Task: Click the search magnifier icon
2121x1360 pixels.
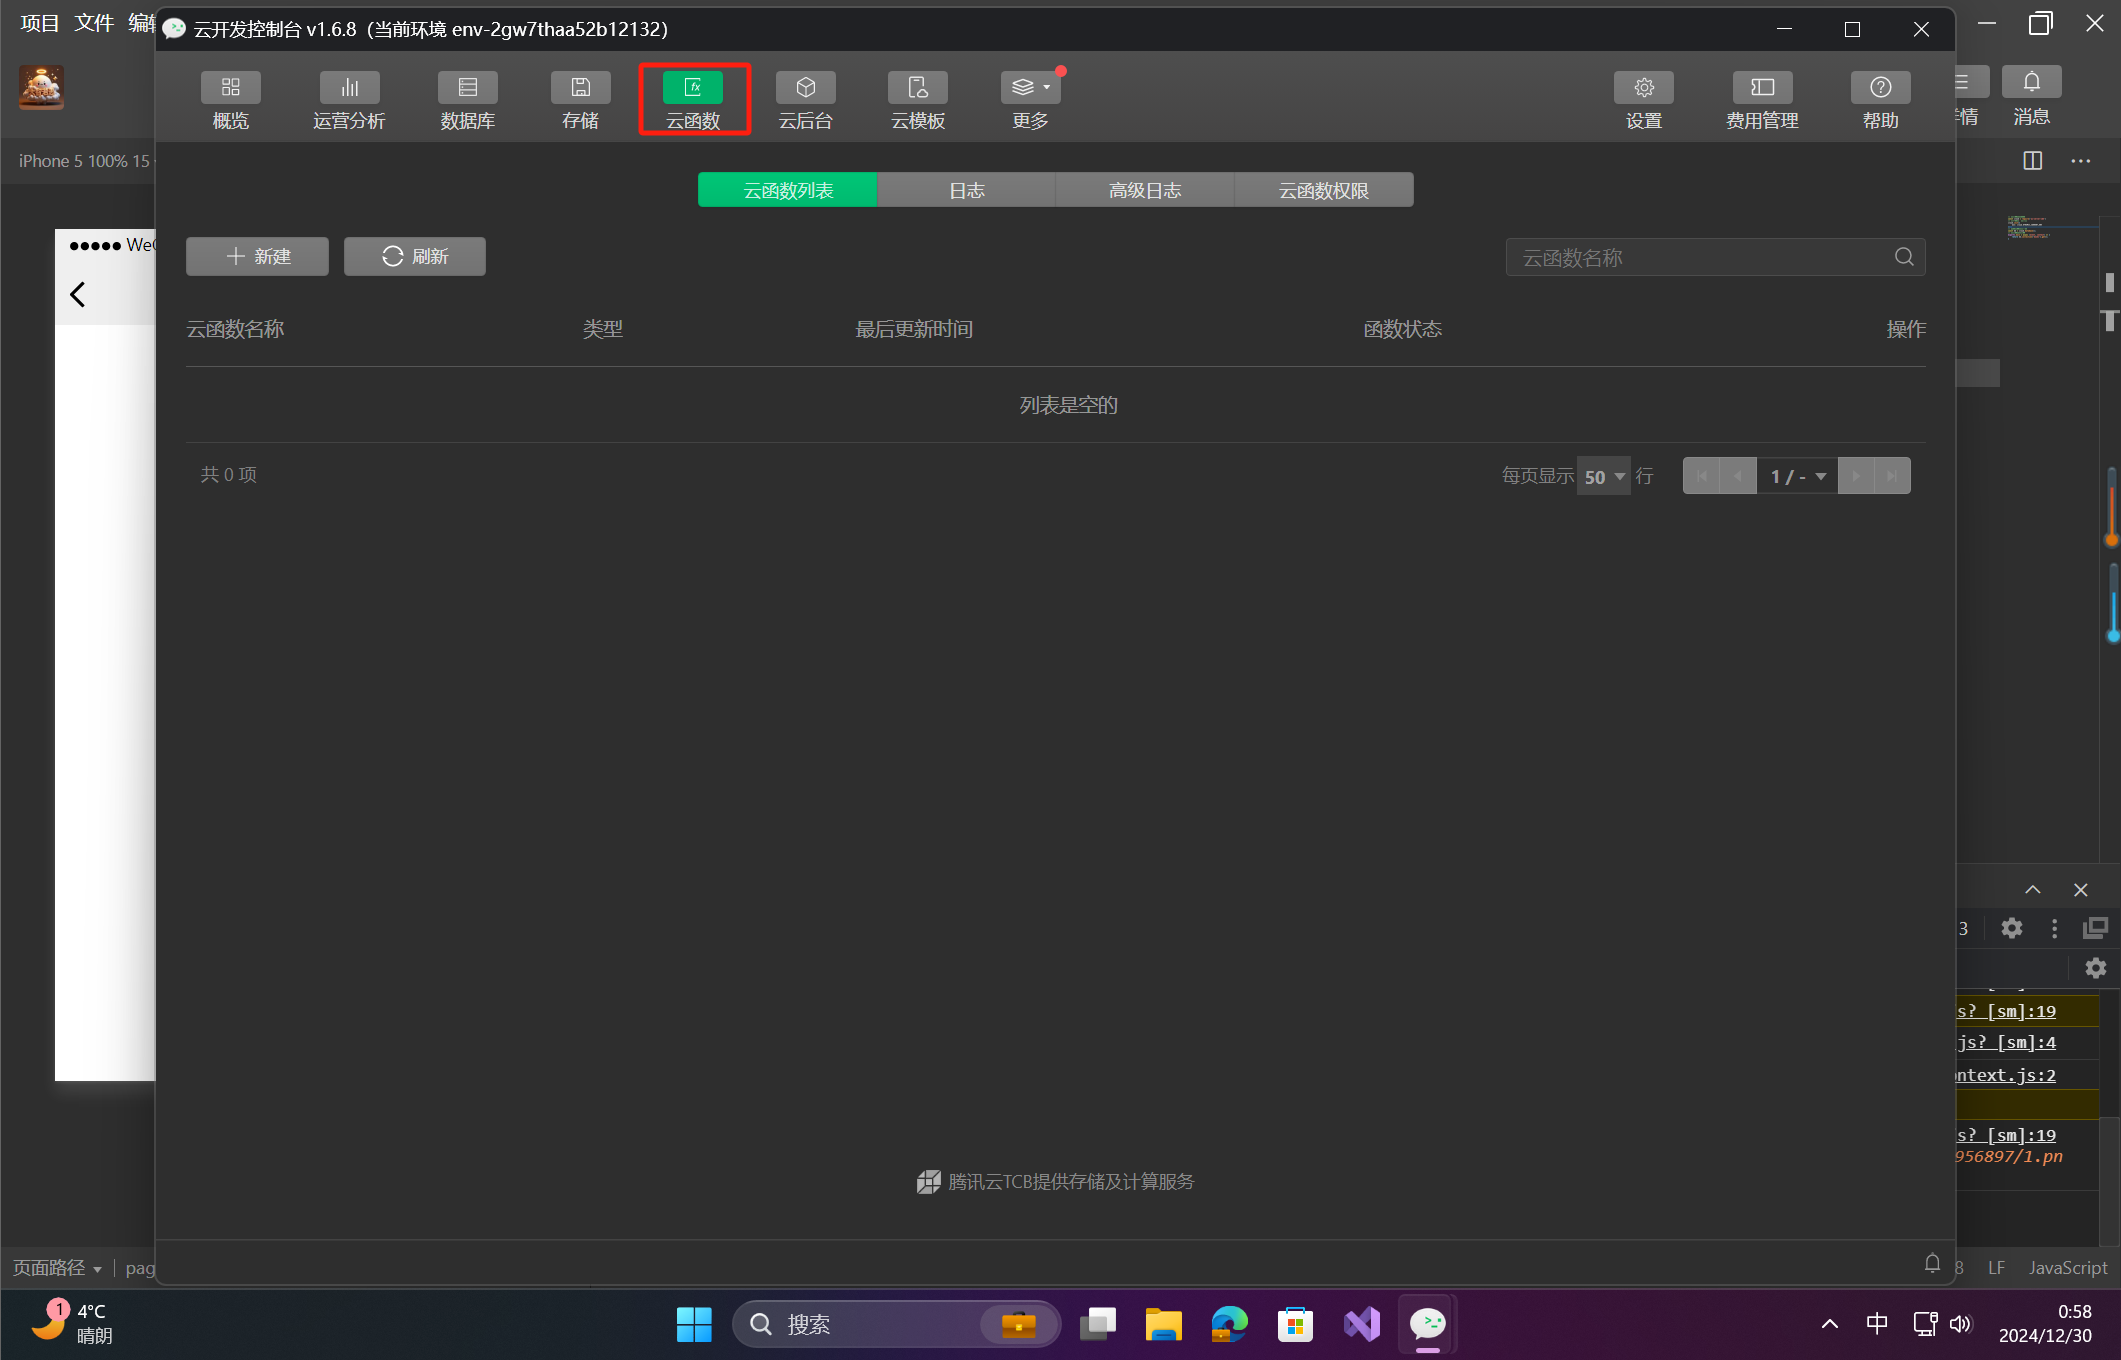Action: point(1903,257)
